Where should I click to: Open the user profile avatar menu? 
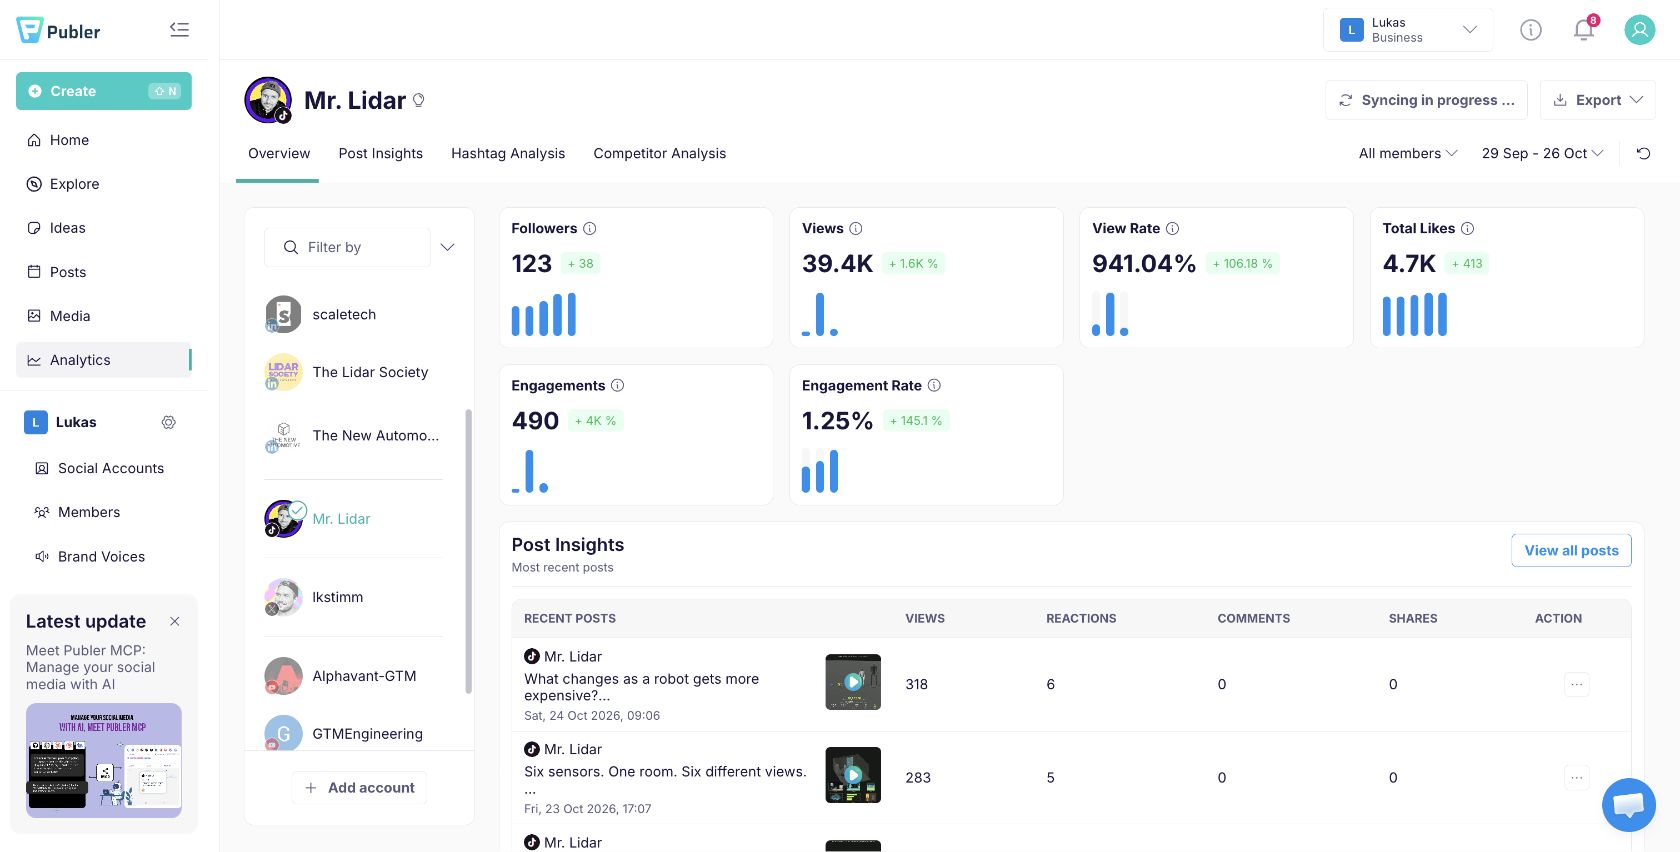click(1640, 30)
